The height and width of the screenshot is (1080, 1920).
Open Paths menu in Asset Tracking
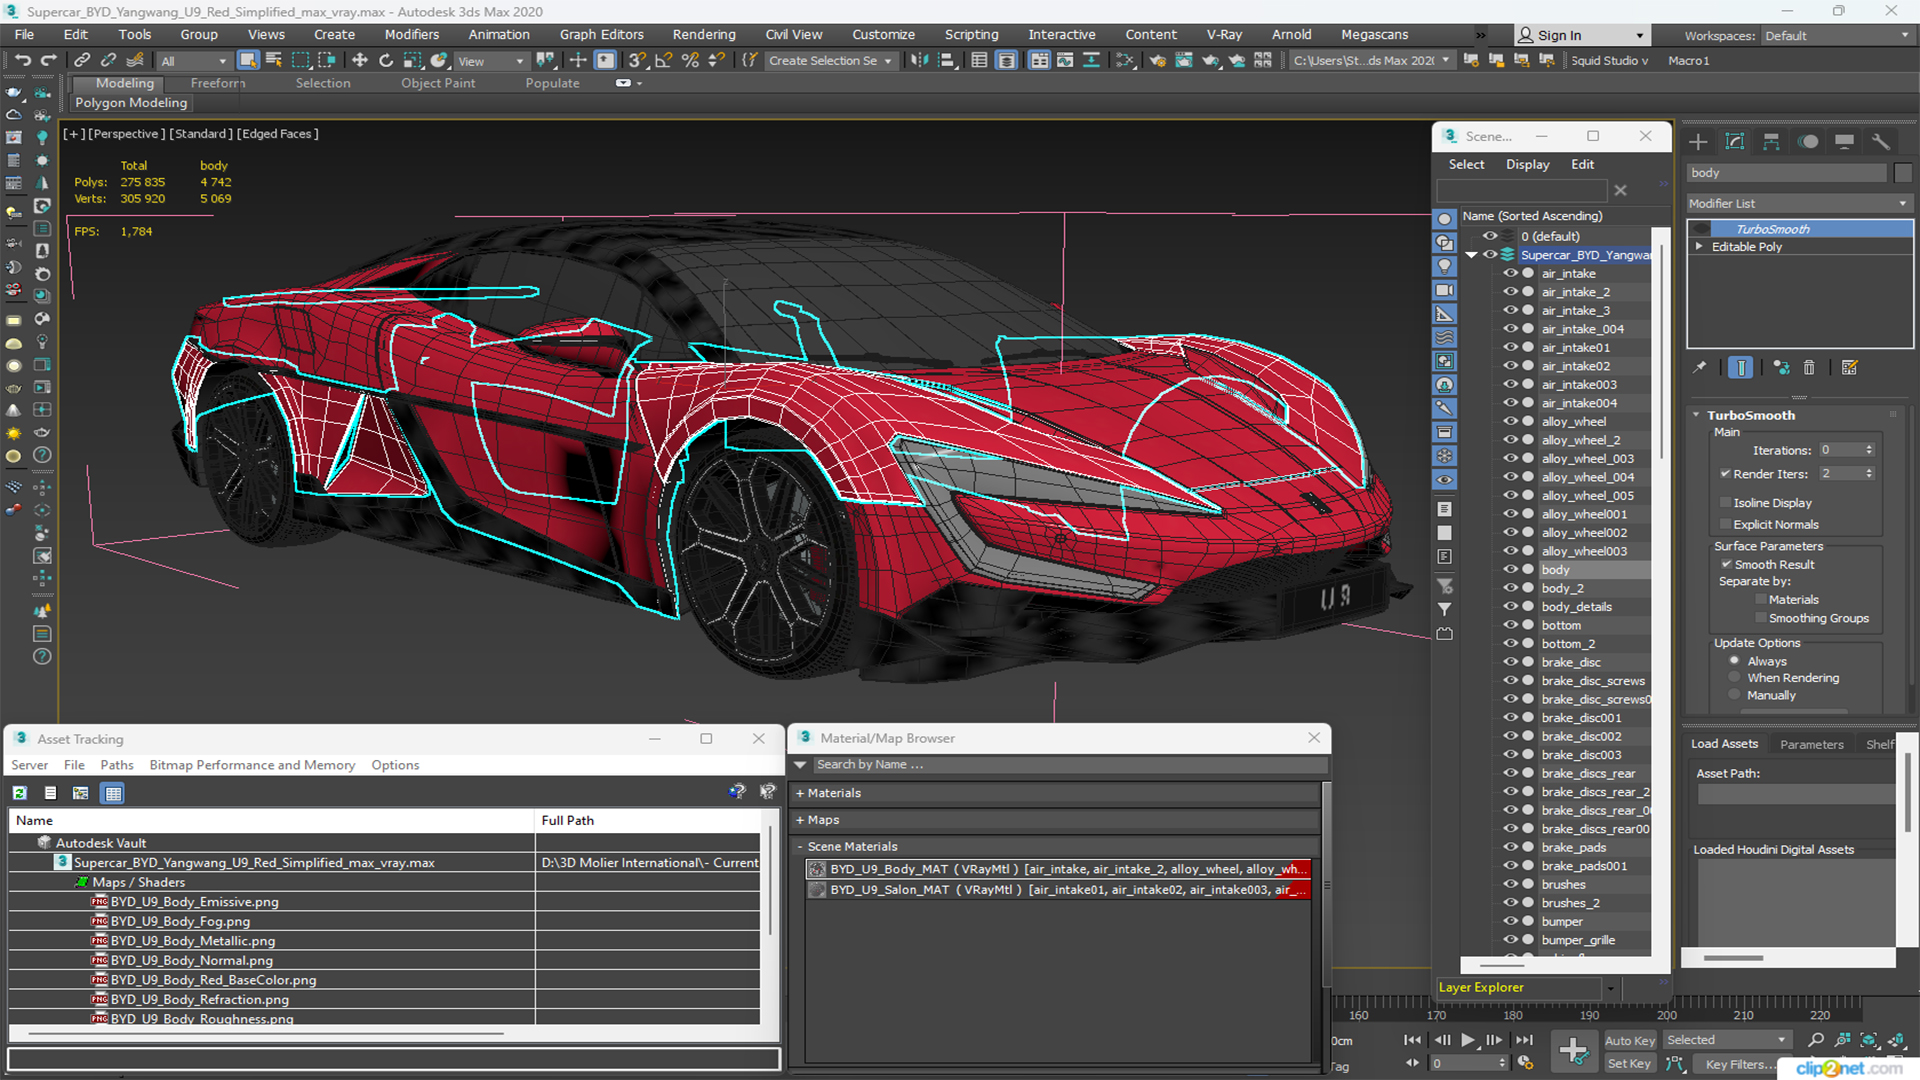(x=116, y=765)
